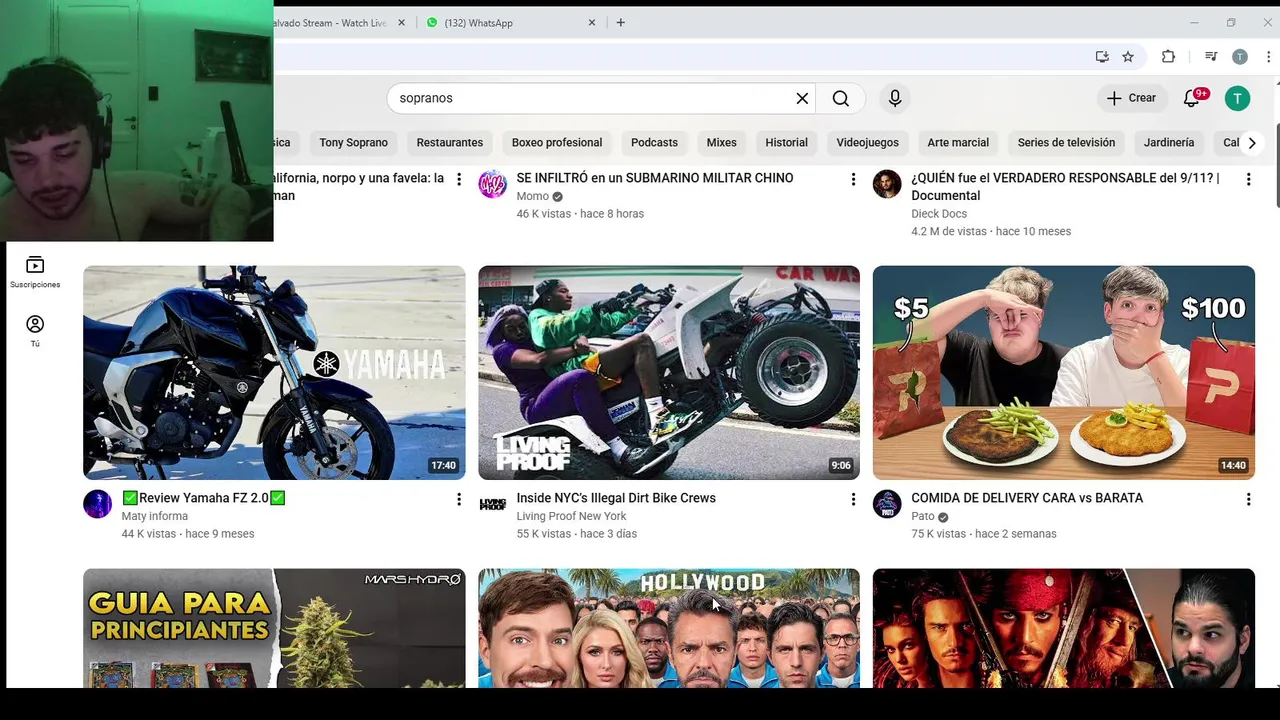Open the Tú sidebar item
1280x720 pixels.
pyautogui.click(x=35, y=331)
